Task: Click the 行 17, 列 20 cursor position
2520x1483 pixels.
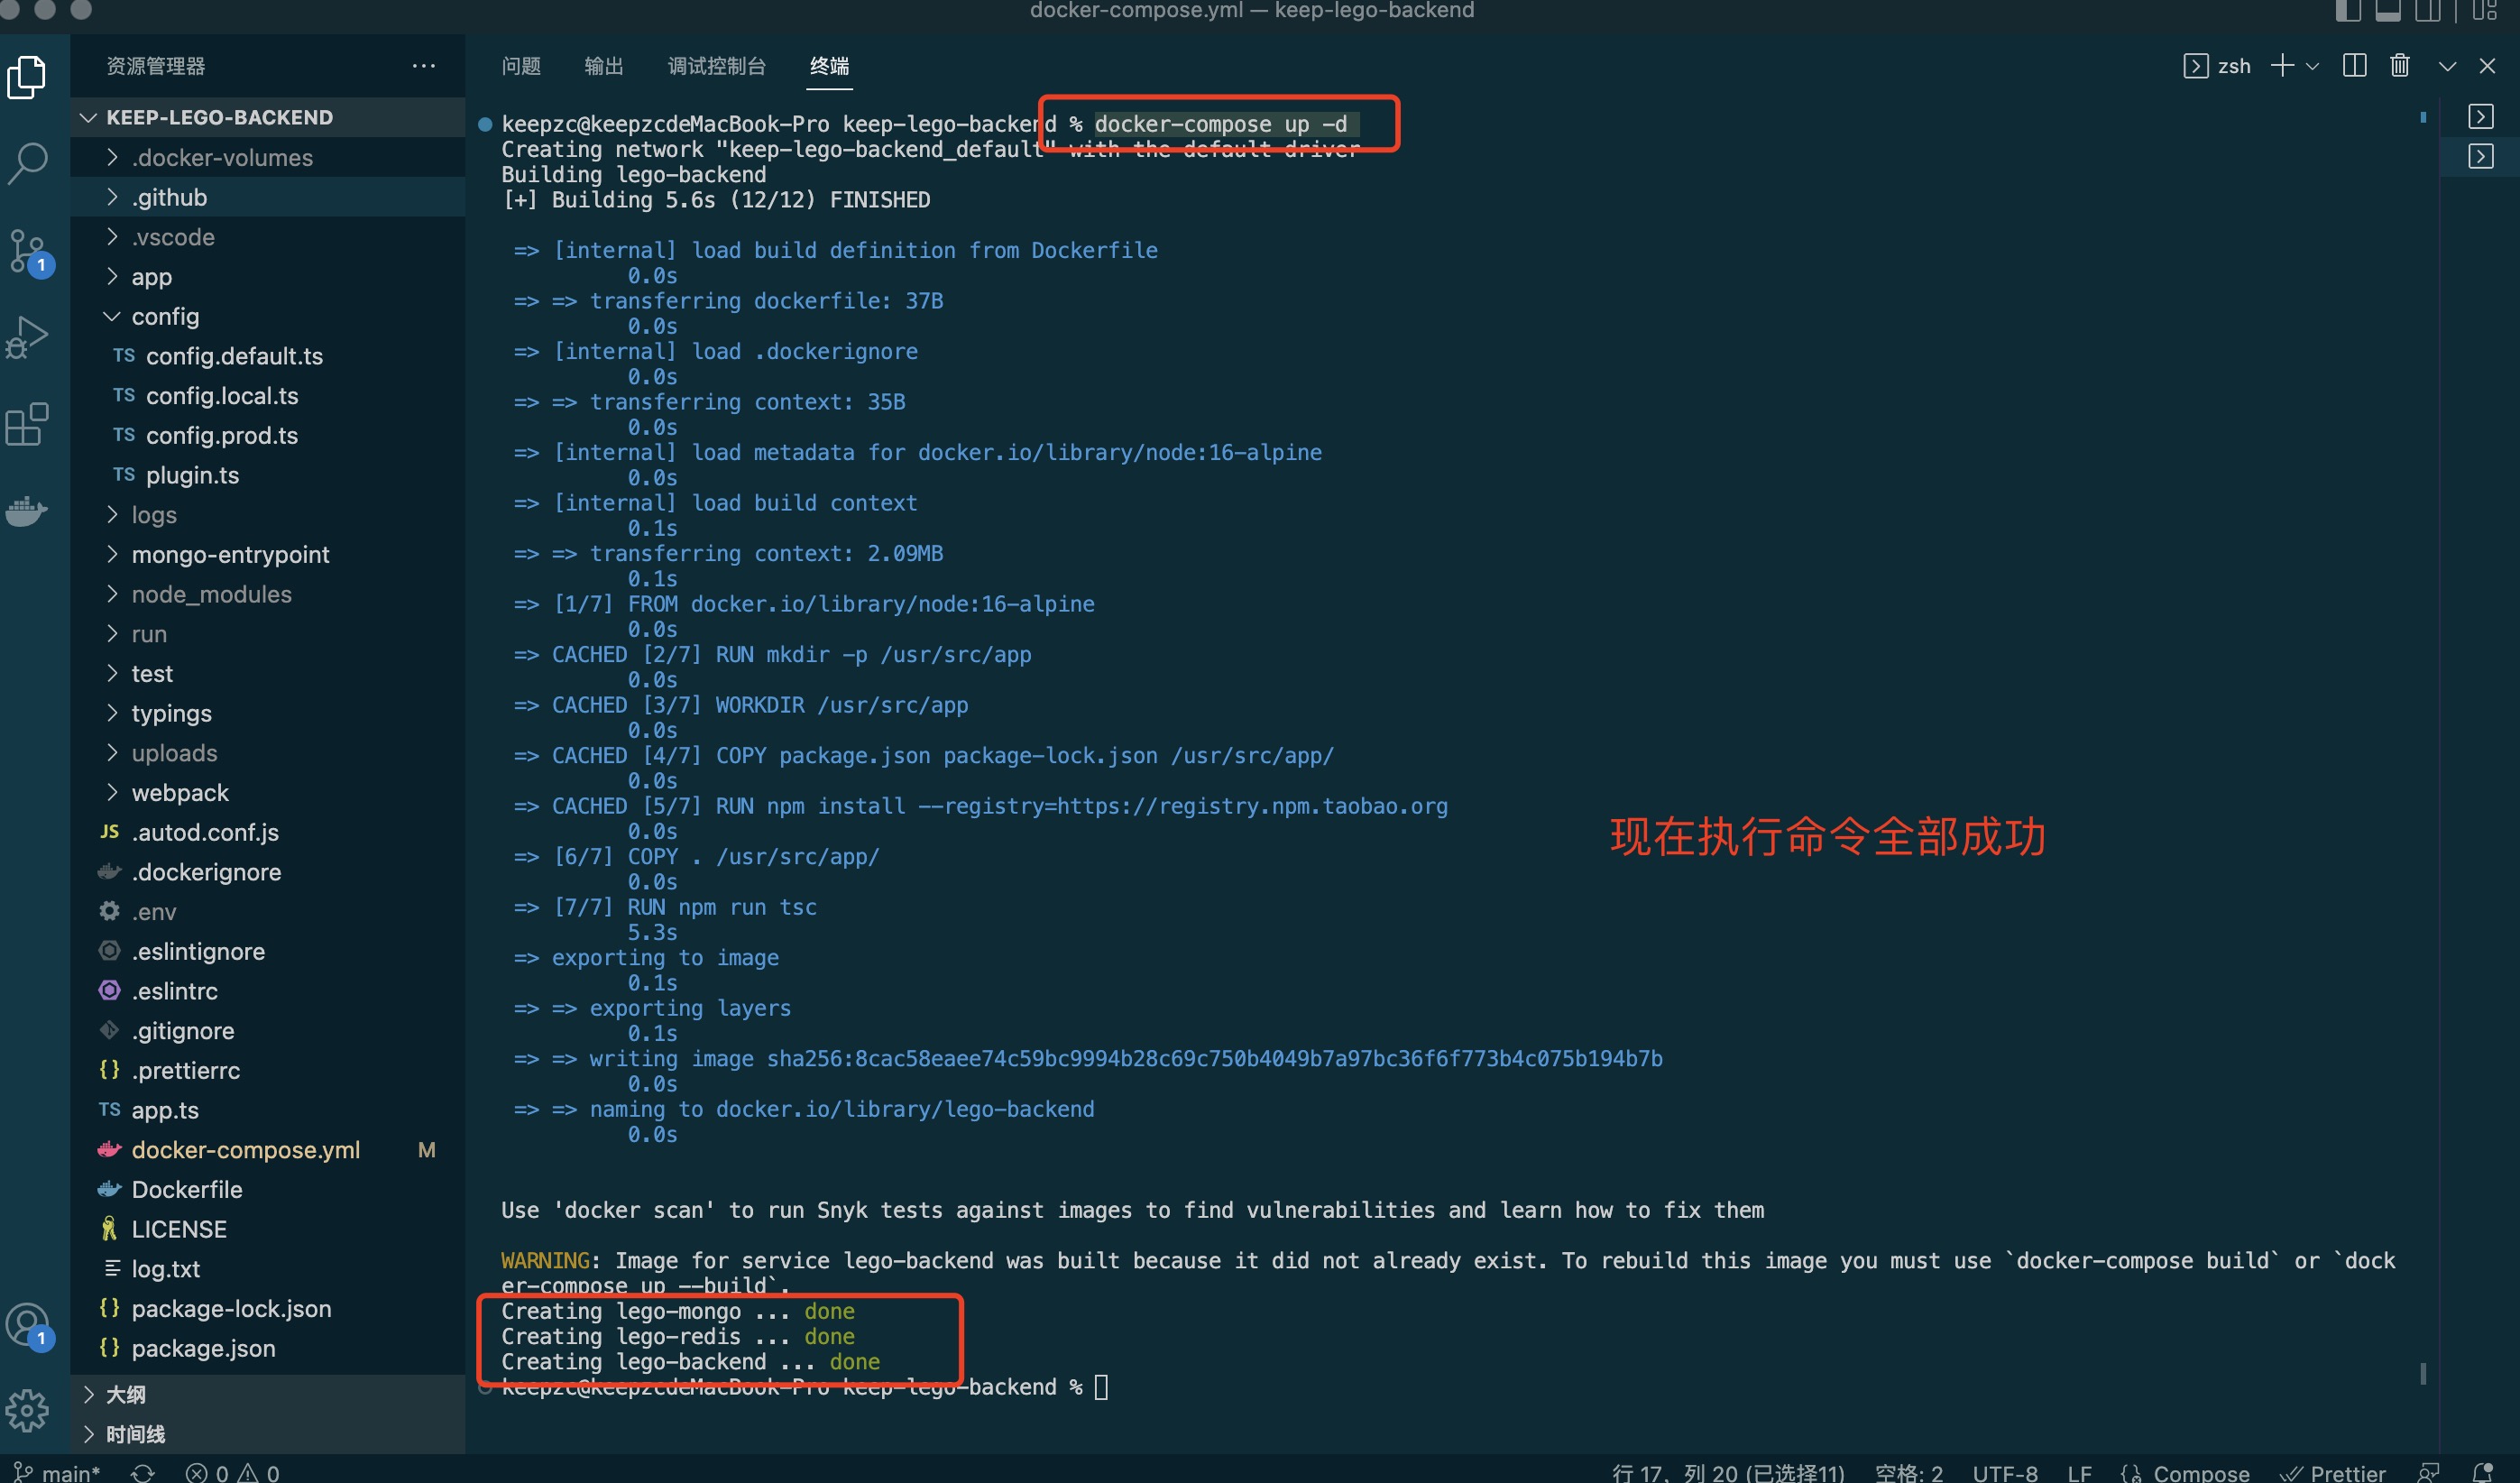Action: 1728,1472
